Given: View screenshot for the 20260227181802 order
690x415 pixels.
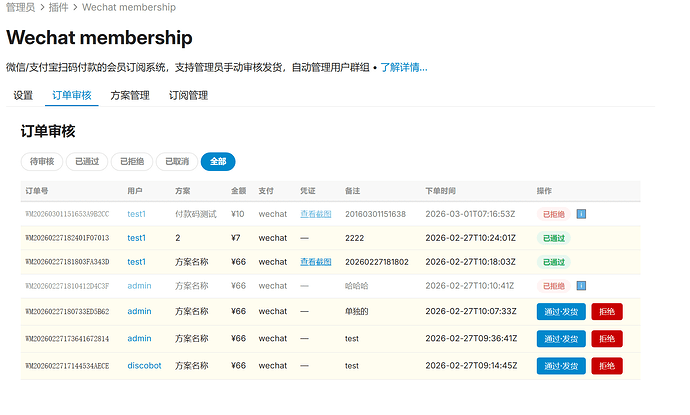Looking at the screenshot, I should point(315,262).
